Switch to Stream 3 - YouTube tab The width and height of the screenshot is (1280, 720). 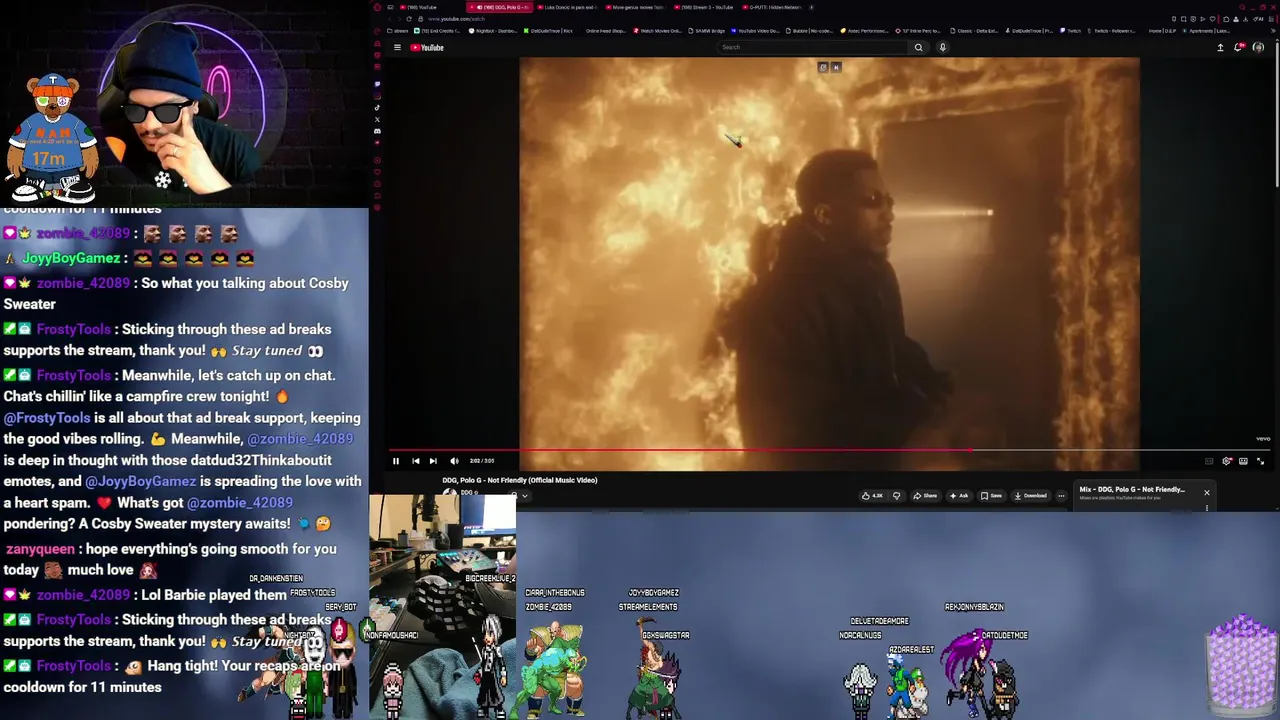coord(703,7)
